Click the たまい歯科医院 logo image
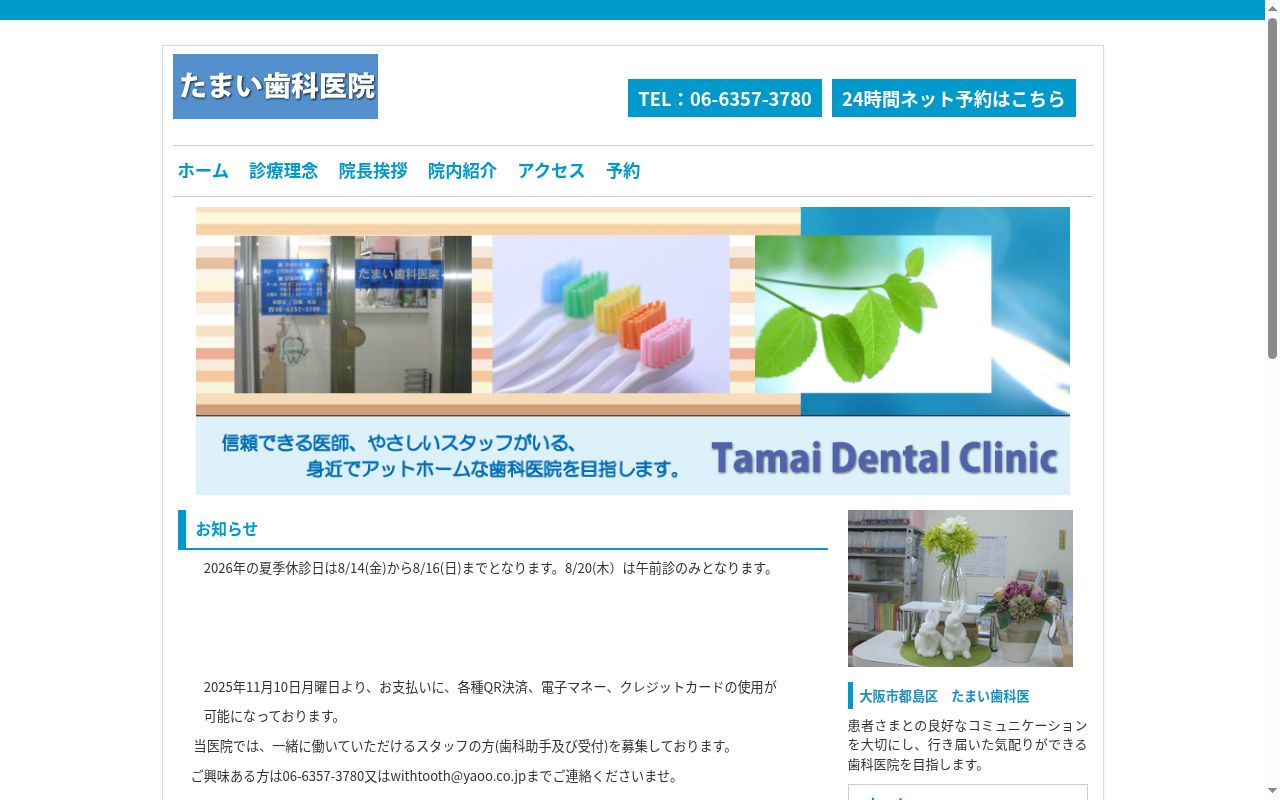The image size is (1280, 800). pos(275,86)
